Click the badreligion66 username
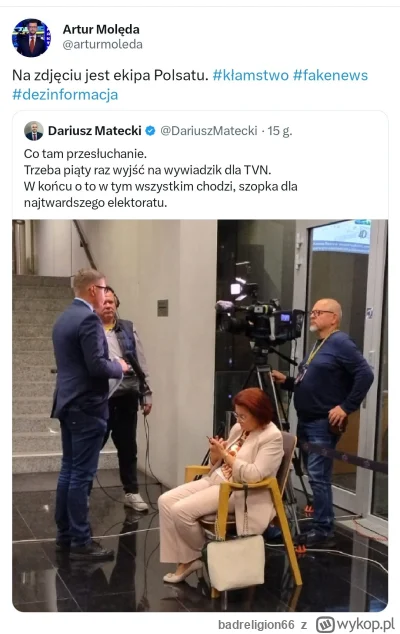This screenshot has width=400, height=634. [256, 625]
